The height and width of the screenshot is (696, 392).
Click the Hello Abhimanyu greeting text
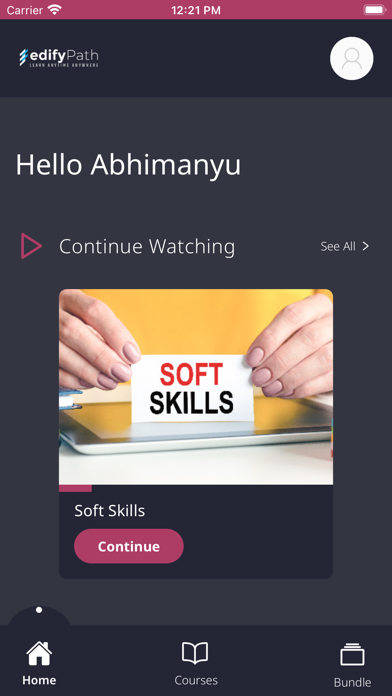(128, 165)
